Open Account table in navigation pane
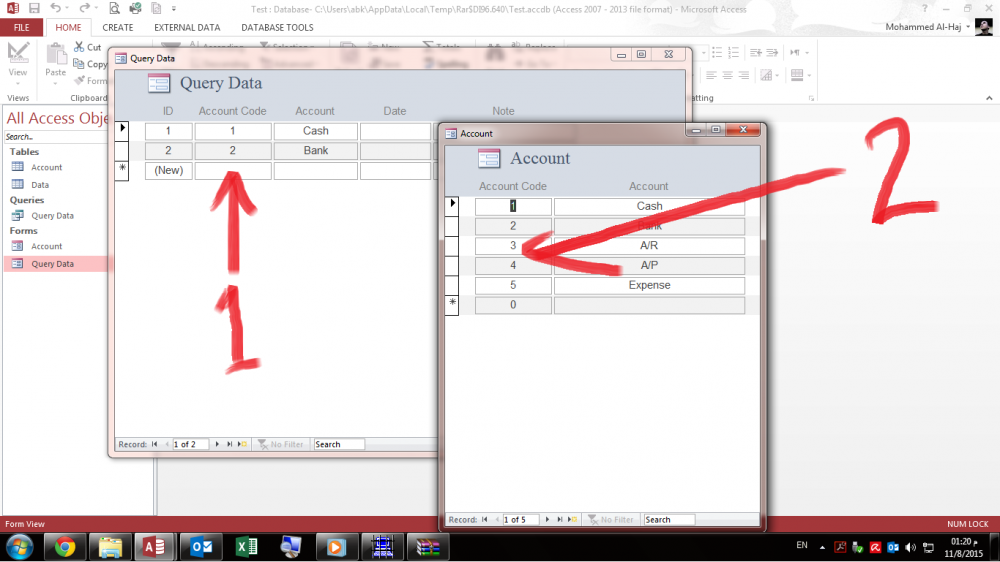This screenshot has width=1000, height=562. [x=47, y=167]
